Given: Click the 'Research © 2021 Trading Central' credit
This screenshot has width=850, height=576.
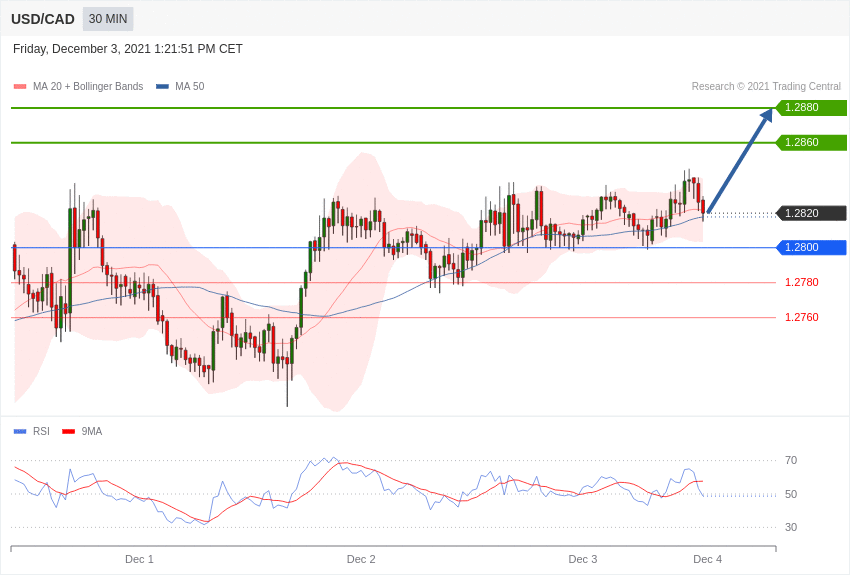Looking at the screenshot, I should coord(766,86).
